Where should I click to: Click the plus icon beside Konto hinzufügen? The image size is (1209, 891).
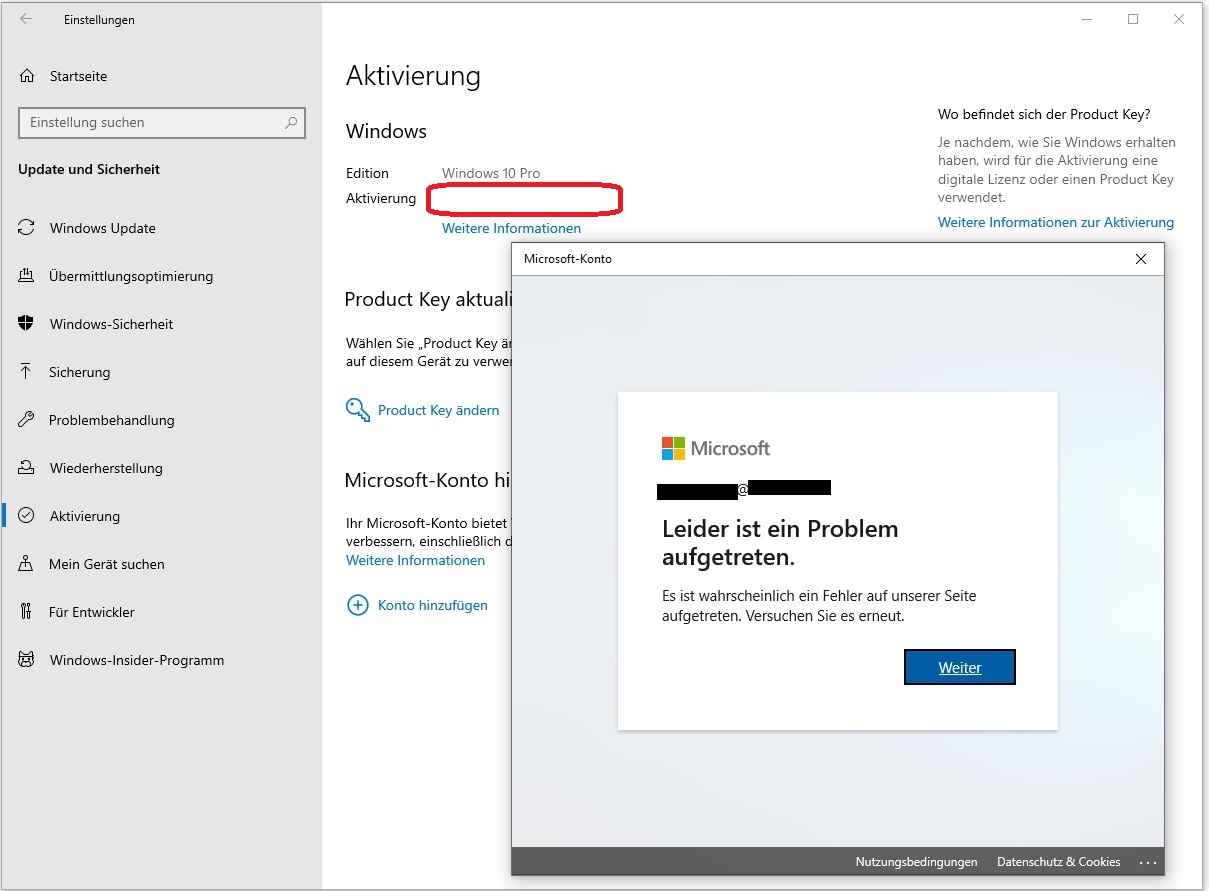[x=357, y=605]
